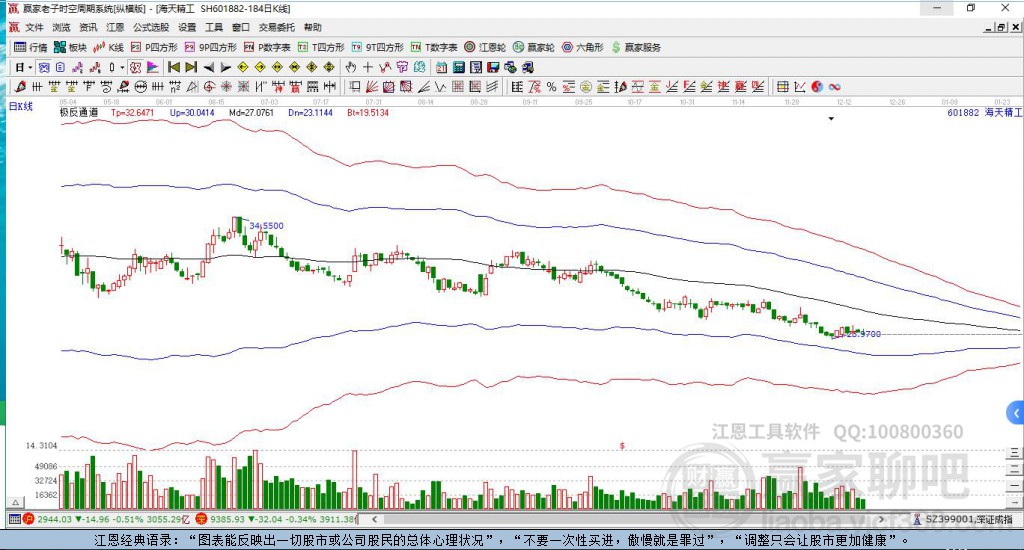Click the SZ399001 深证成指 status entry

[x=963, y=519]
